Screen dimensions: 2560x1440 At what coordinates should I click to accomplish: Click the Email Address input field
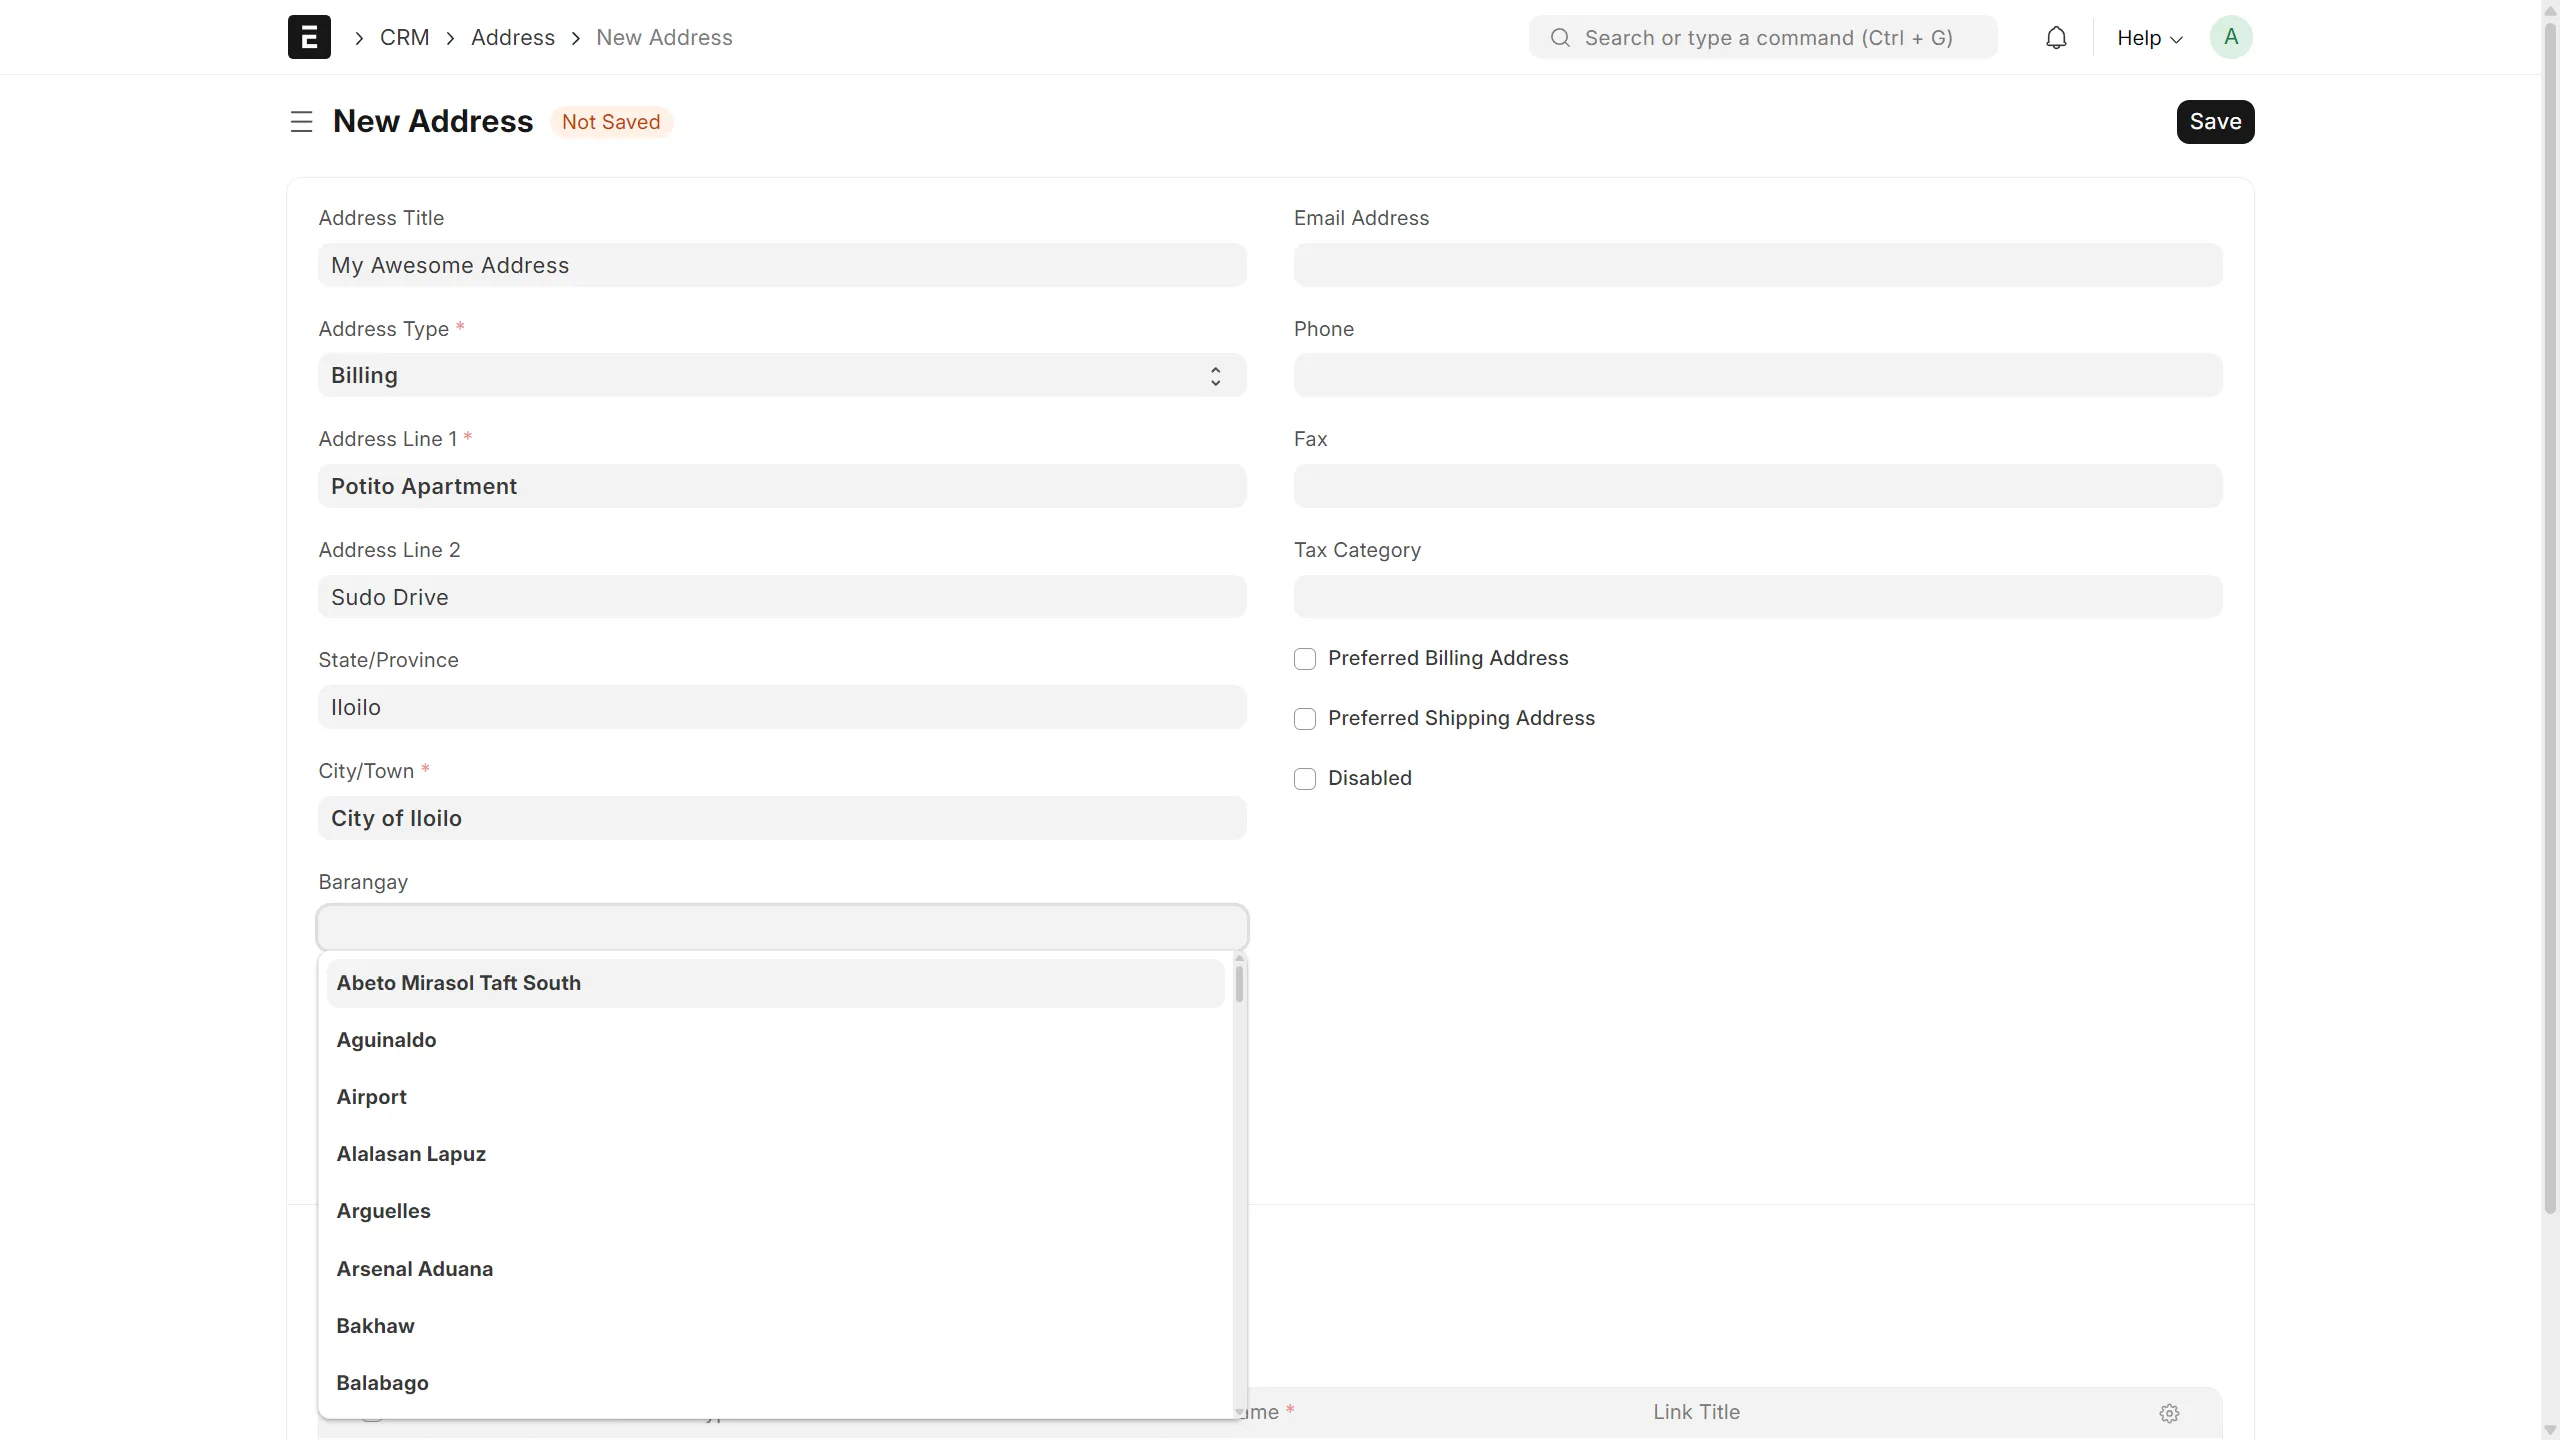click(1757, 265)
